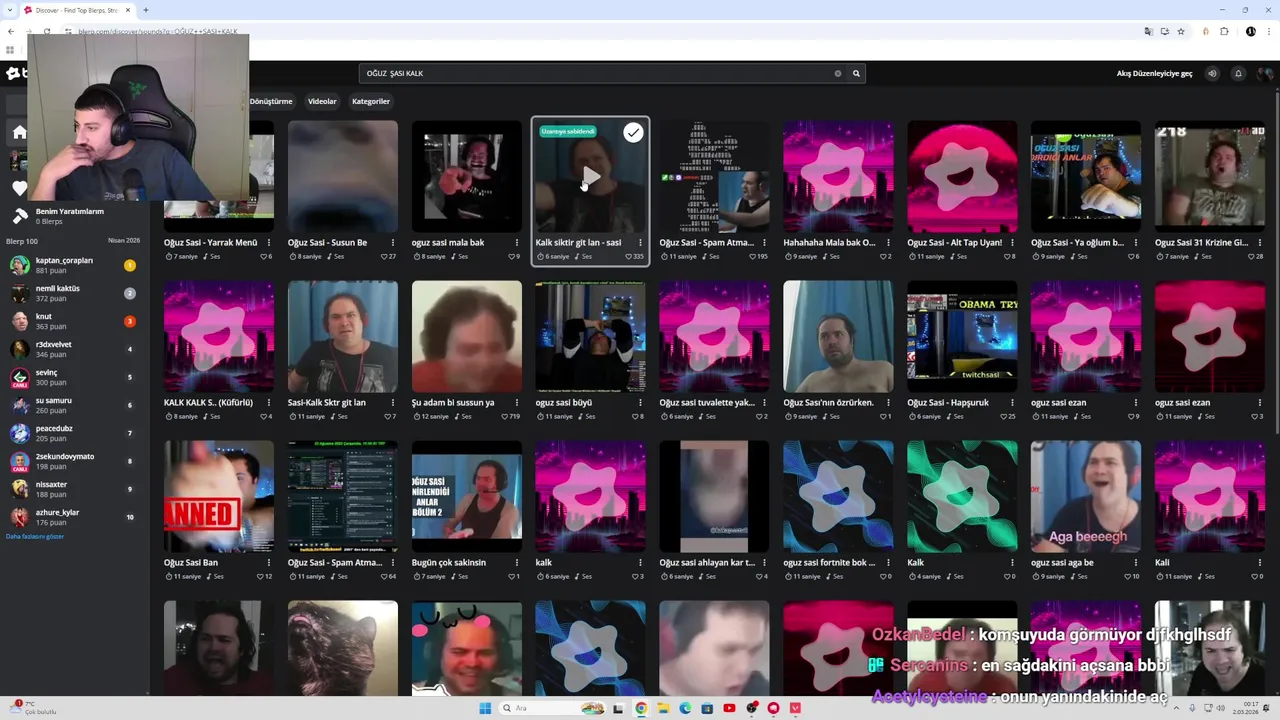This screenshot has width=1280, height=720.
Task: Click the 'Akış Düzenleyiciye geç' link
Action: (x=1154, y=73)
